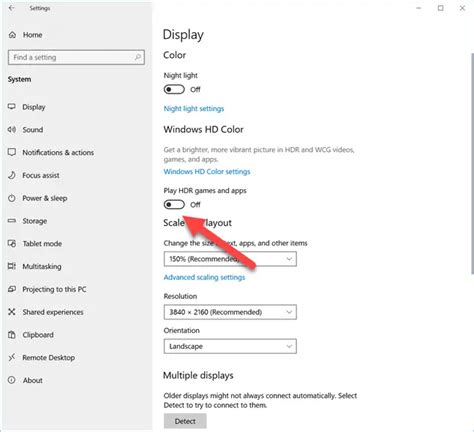Open Windows HD Color settings link
474x432 pixels.
[207, 172]
